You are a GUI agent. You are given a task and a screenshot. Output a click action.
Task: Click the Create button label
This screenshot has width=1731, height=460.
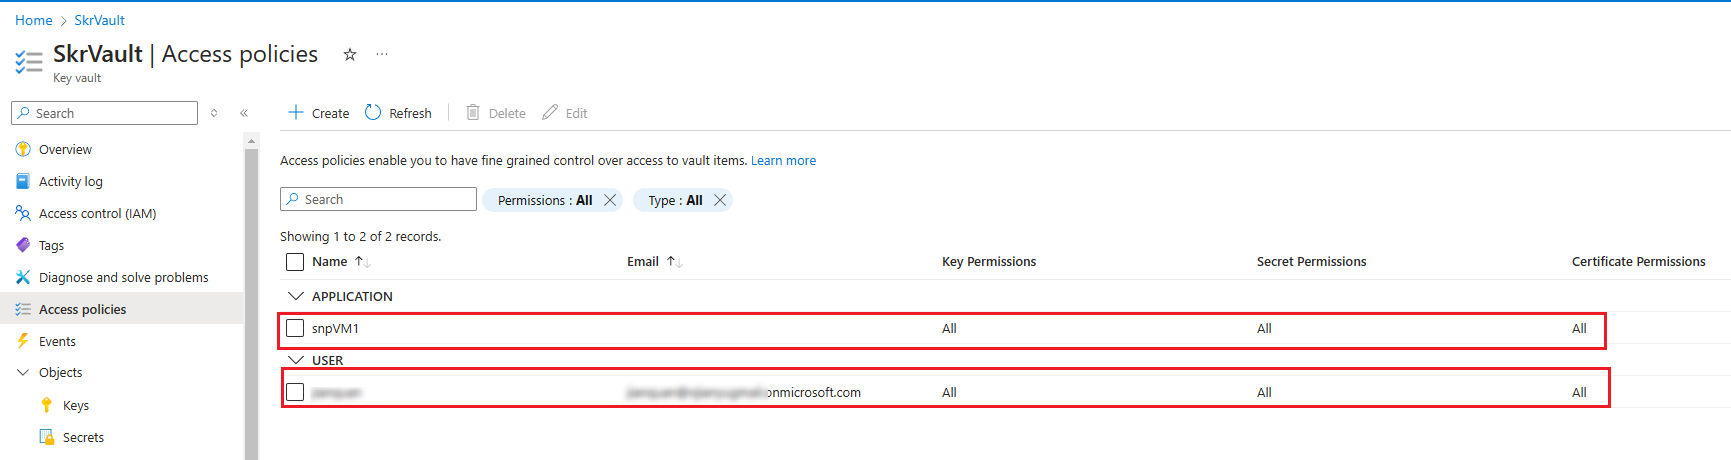click(330, 113)
